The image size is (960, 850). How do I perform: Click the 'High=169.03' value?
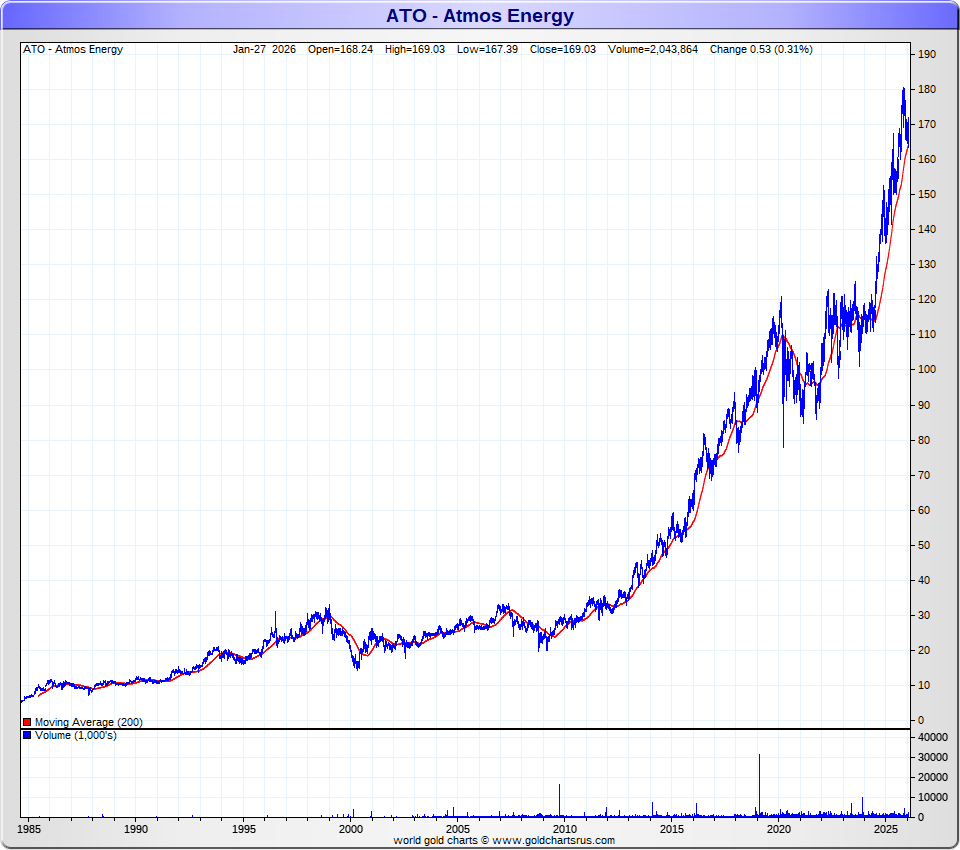(x=414, y=49)
